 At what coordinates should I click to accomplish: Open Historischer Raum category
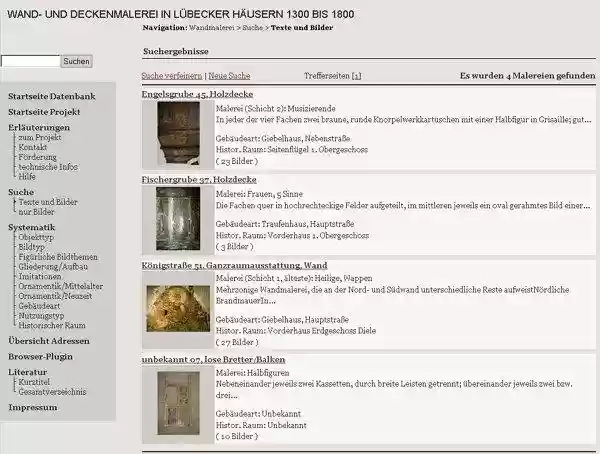tap(52, 325)
